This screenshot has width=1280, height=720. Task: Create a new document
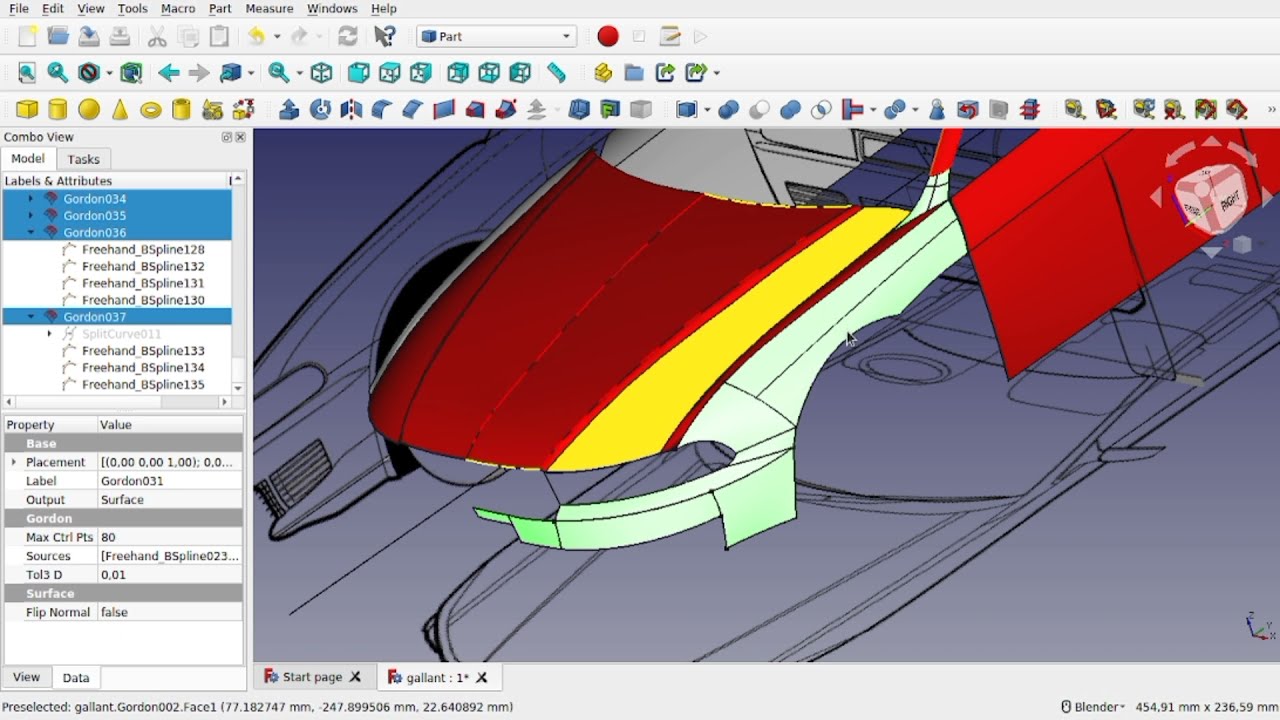click(27, 36)
